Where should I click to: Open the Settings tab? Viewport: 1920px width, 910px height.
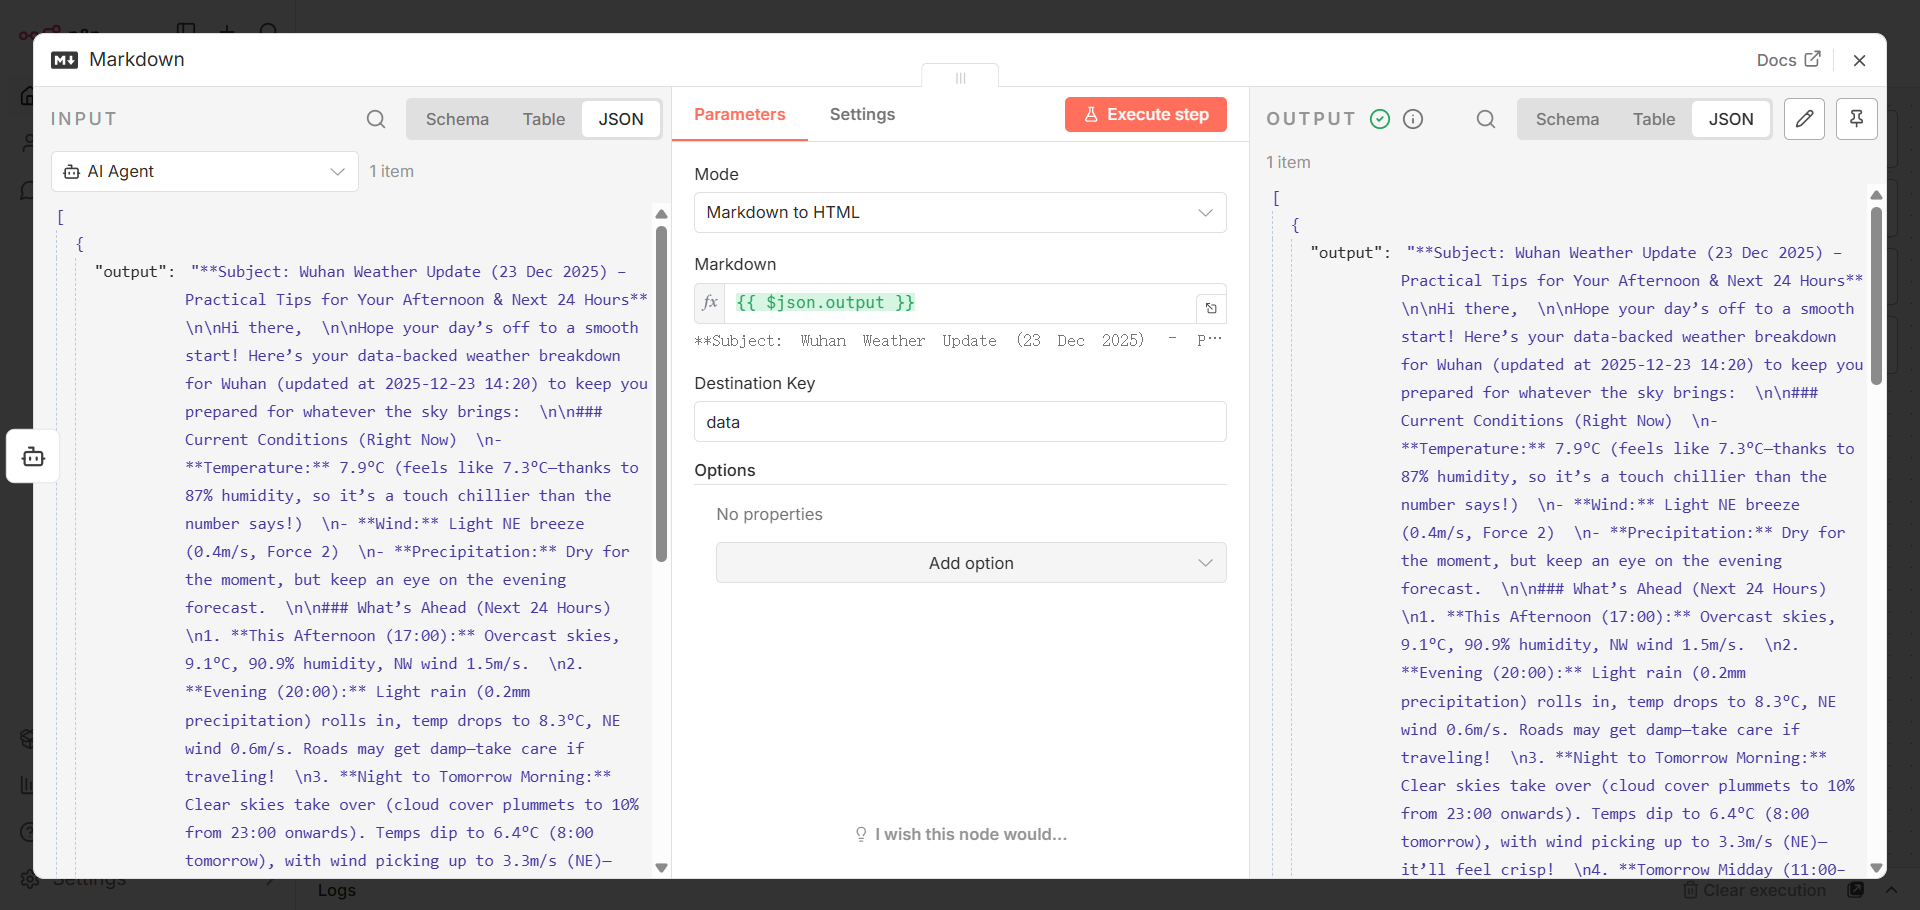[862, 115]
